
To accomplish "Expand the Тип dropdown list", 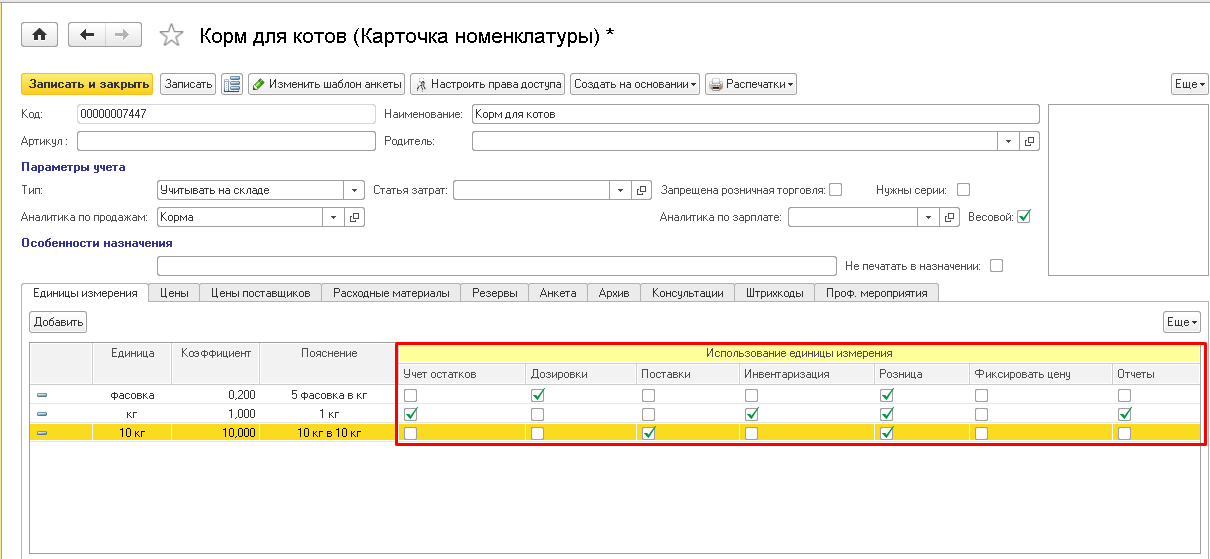I will point(354,190).
